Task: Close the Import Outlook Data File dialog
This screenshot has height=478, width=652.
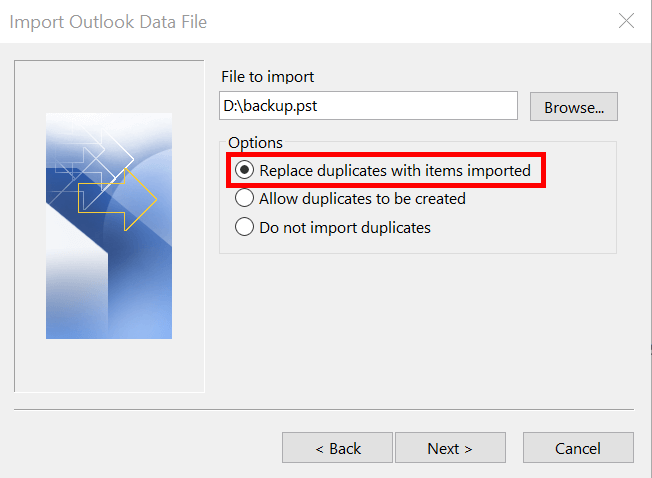Action: pyautogui.click(x=626, y=20)
